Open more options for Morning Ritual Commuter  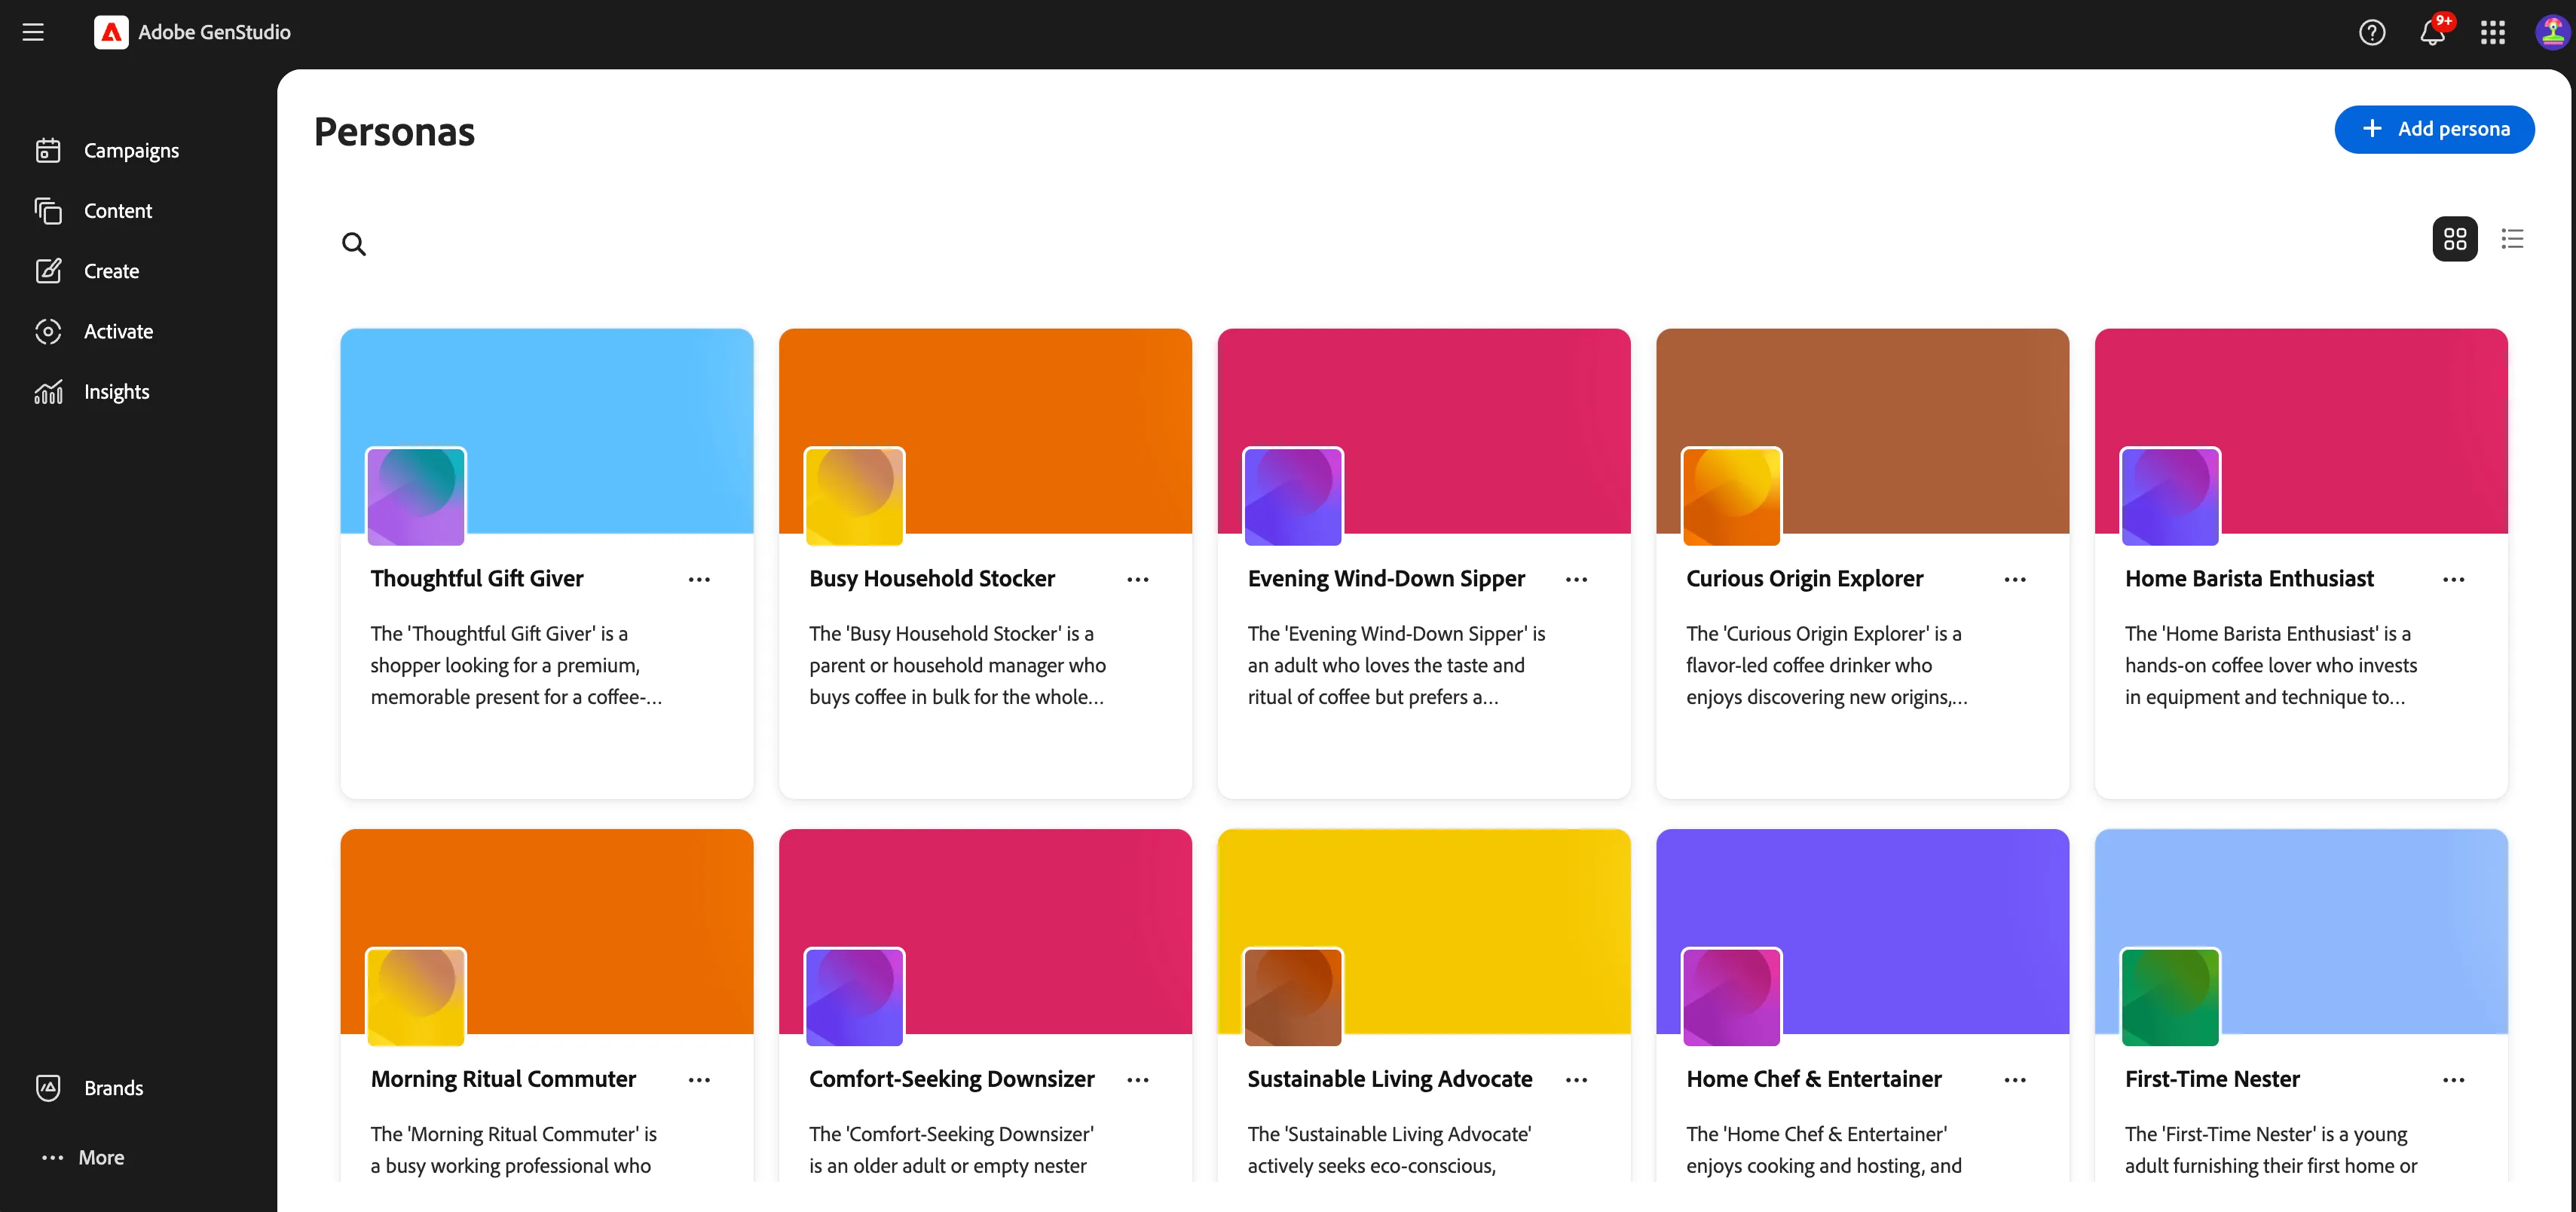tap(699, 1080)
